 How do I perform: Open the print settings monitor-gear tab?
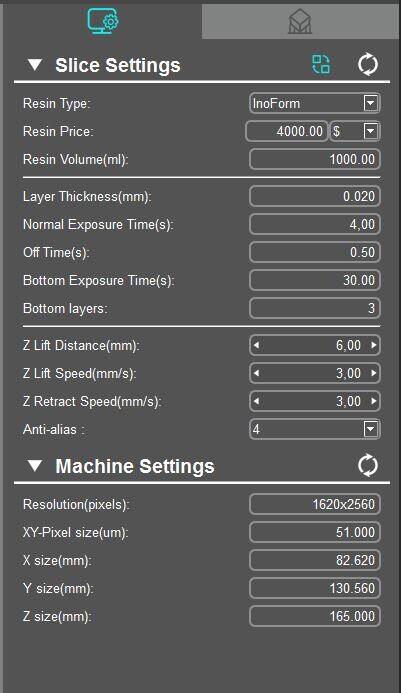coord(103,21)
